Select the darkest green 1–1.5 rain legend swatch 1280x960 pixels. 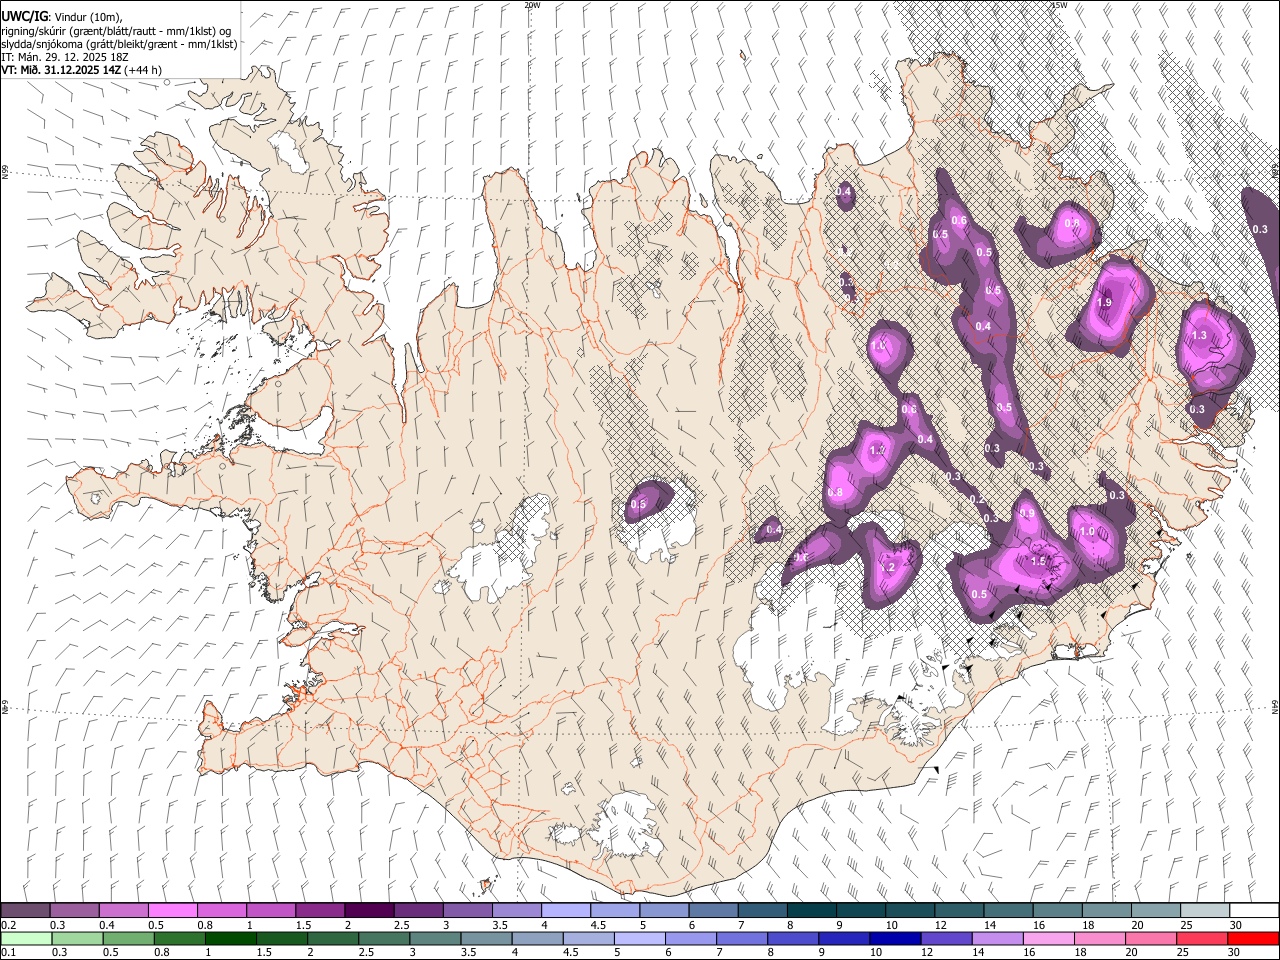230,938
